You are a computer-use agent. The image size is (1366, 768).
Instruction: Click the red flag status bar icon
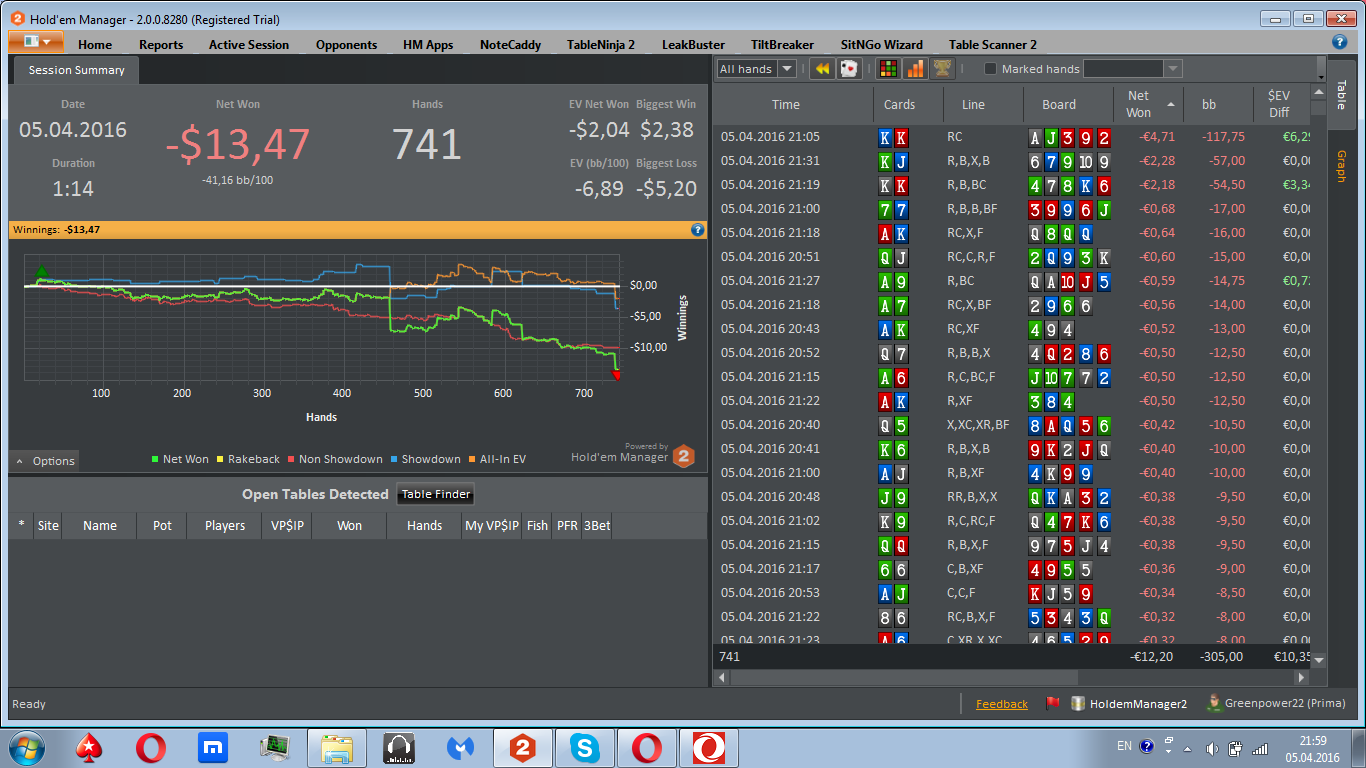[1053, 704]
